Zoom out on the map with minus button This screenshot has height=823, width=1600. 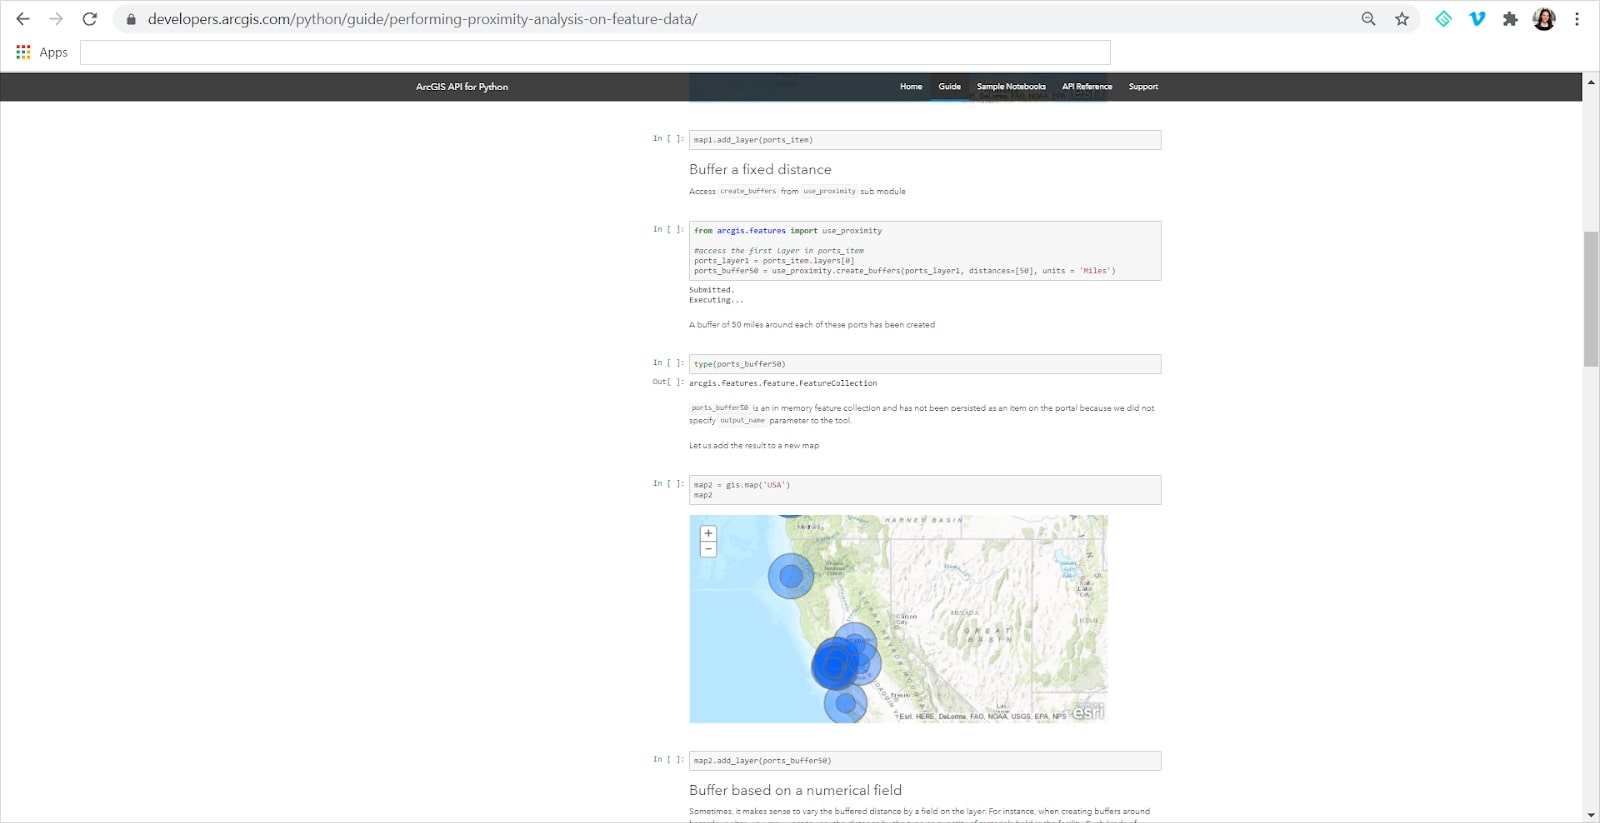(x=708, y=549)
